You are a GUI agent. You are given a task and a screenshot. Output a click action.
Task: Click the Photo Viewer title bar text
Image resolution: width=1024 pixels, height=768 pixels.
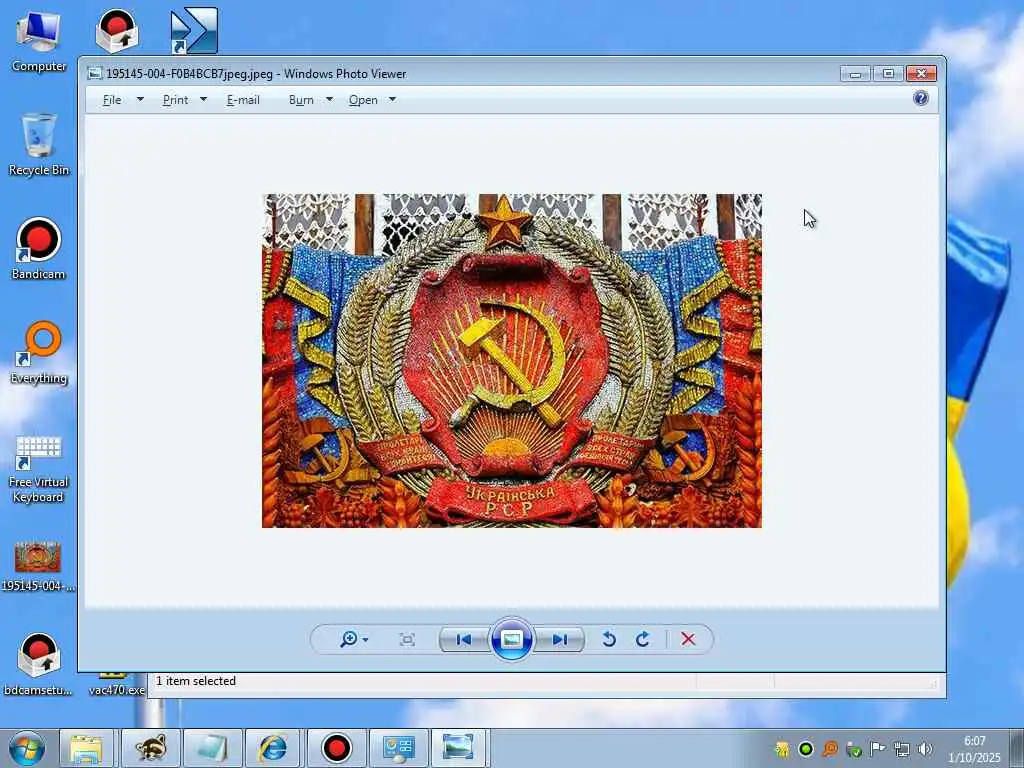click(x=256, y=74)
